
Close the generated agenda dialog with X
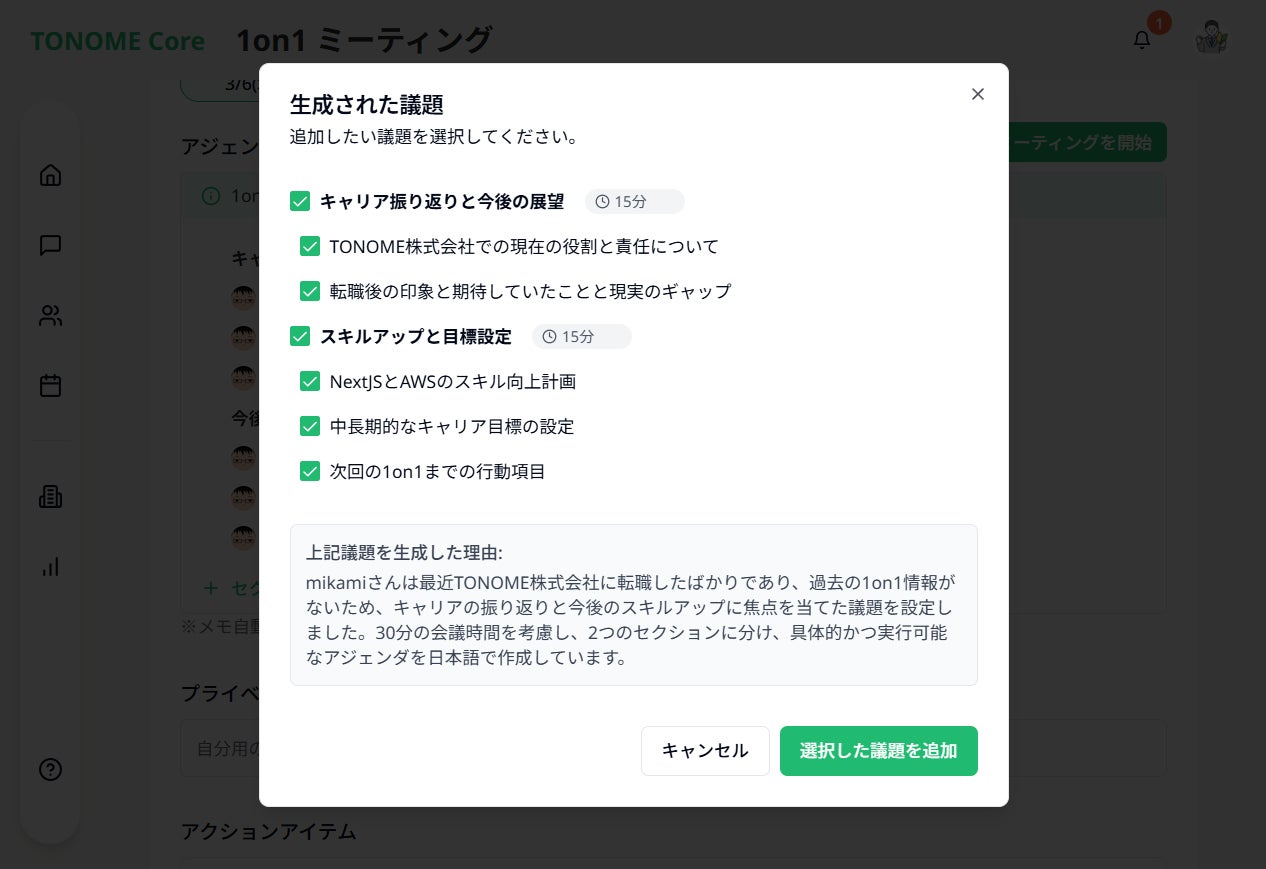pos(978,94)
